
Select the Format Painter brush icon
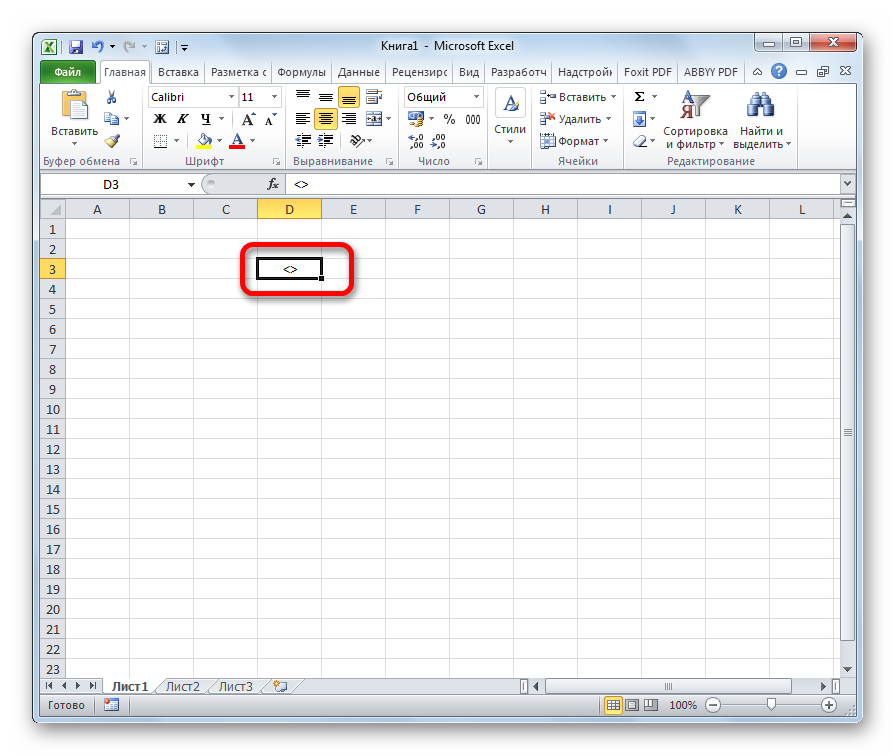coord(112,141)
